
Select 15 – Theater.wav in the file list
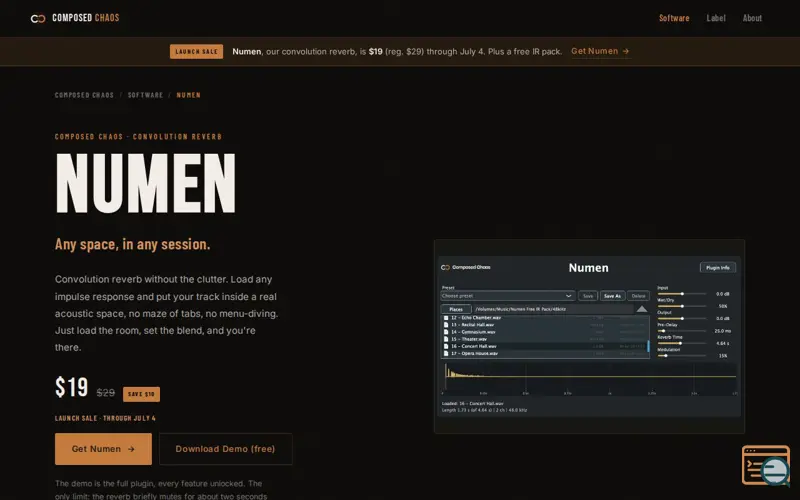click(545, 339)
